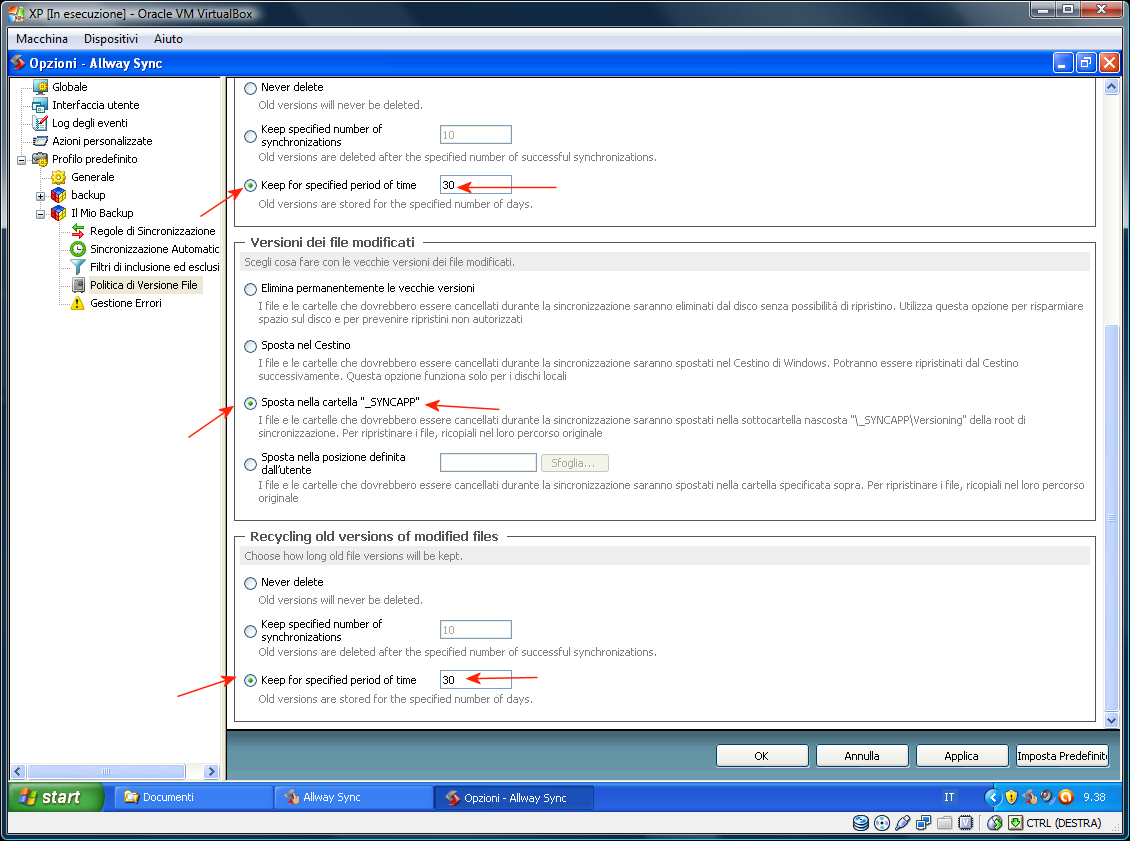Click the IT language indicator in taskbar
Image resolution: width=1130 pixels, height=841 pixels.
949,797
